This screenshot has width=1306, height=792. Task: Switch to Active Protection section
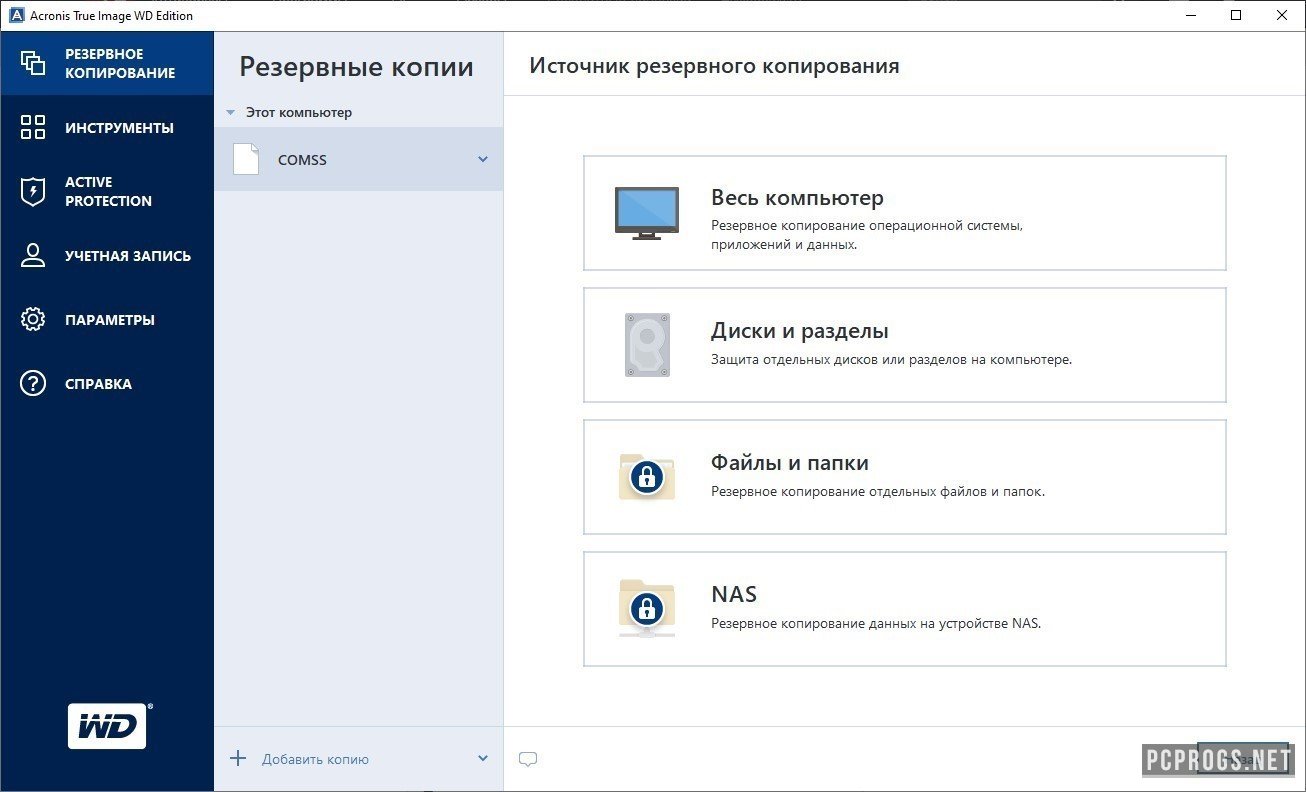click(x=107, y=191)
